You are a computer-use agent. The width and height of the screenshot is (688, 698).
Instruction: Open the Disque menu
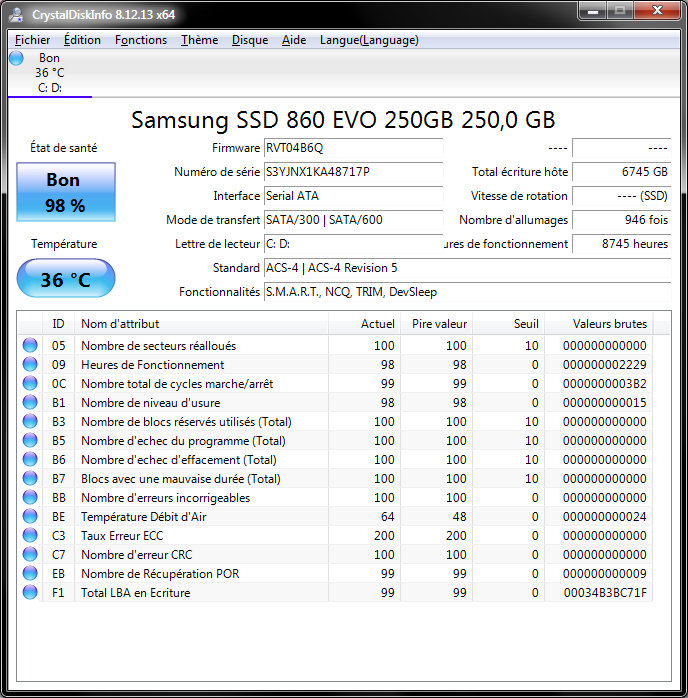[250, 40]
